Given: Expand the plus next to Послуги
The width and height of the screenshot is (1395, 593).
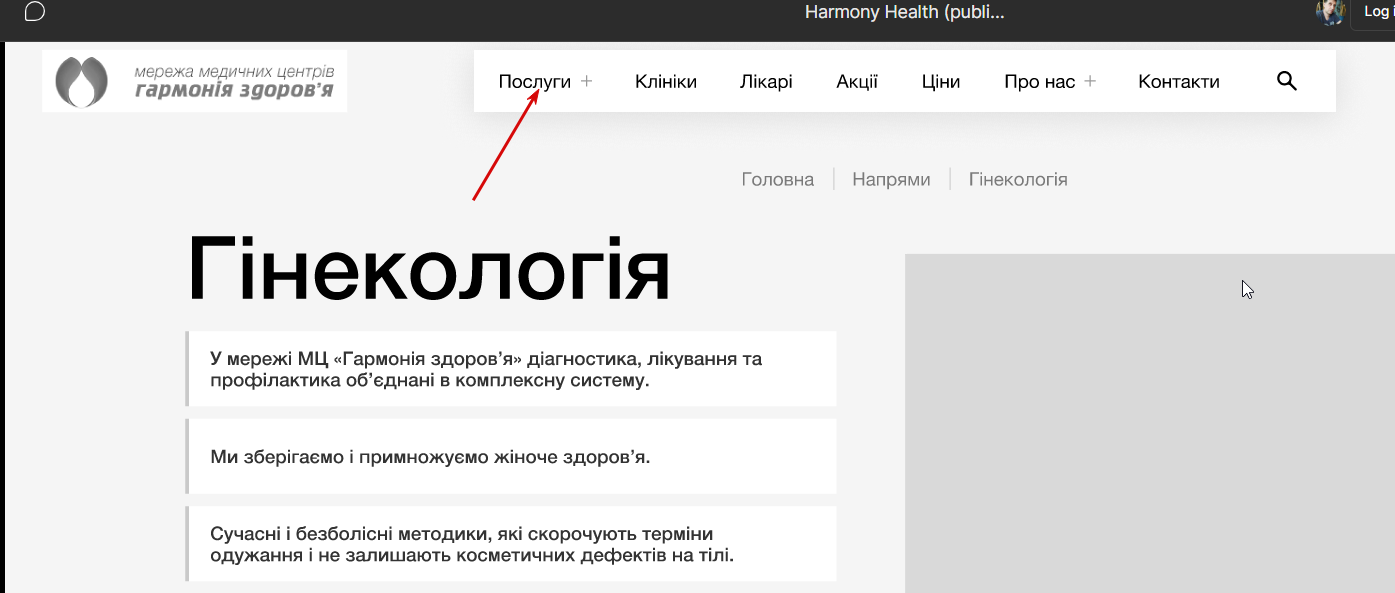Looking at the screenshot, I should [587, 81].
